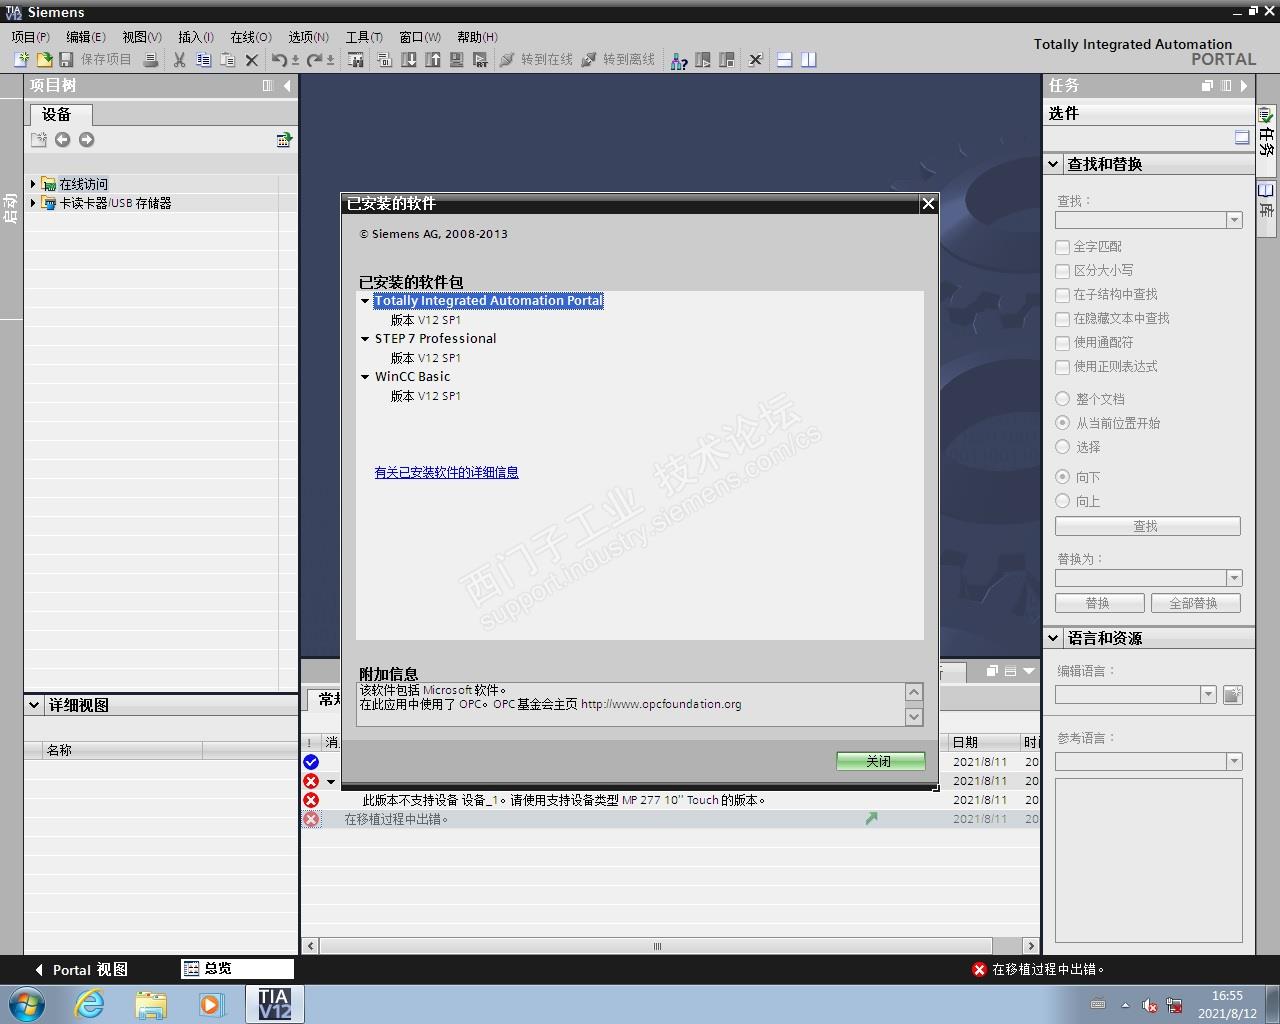Image resolution: width=1280 pixels, height=1024 pixels.
Task: Open the 有关已安装软件的详细信息 link
Action: coord(446,473)
